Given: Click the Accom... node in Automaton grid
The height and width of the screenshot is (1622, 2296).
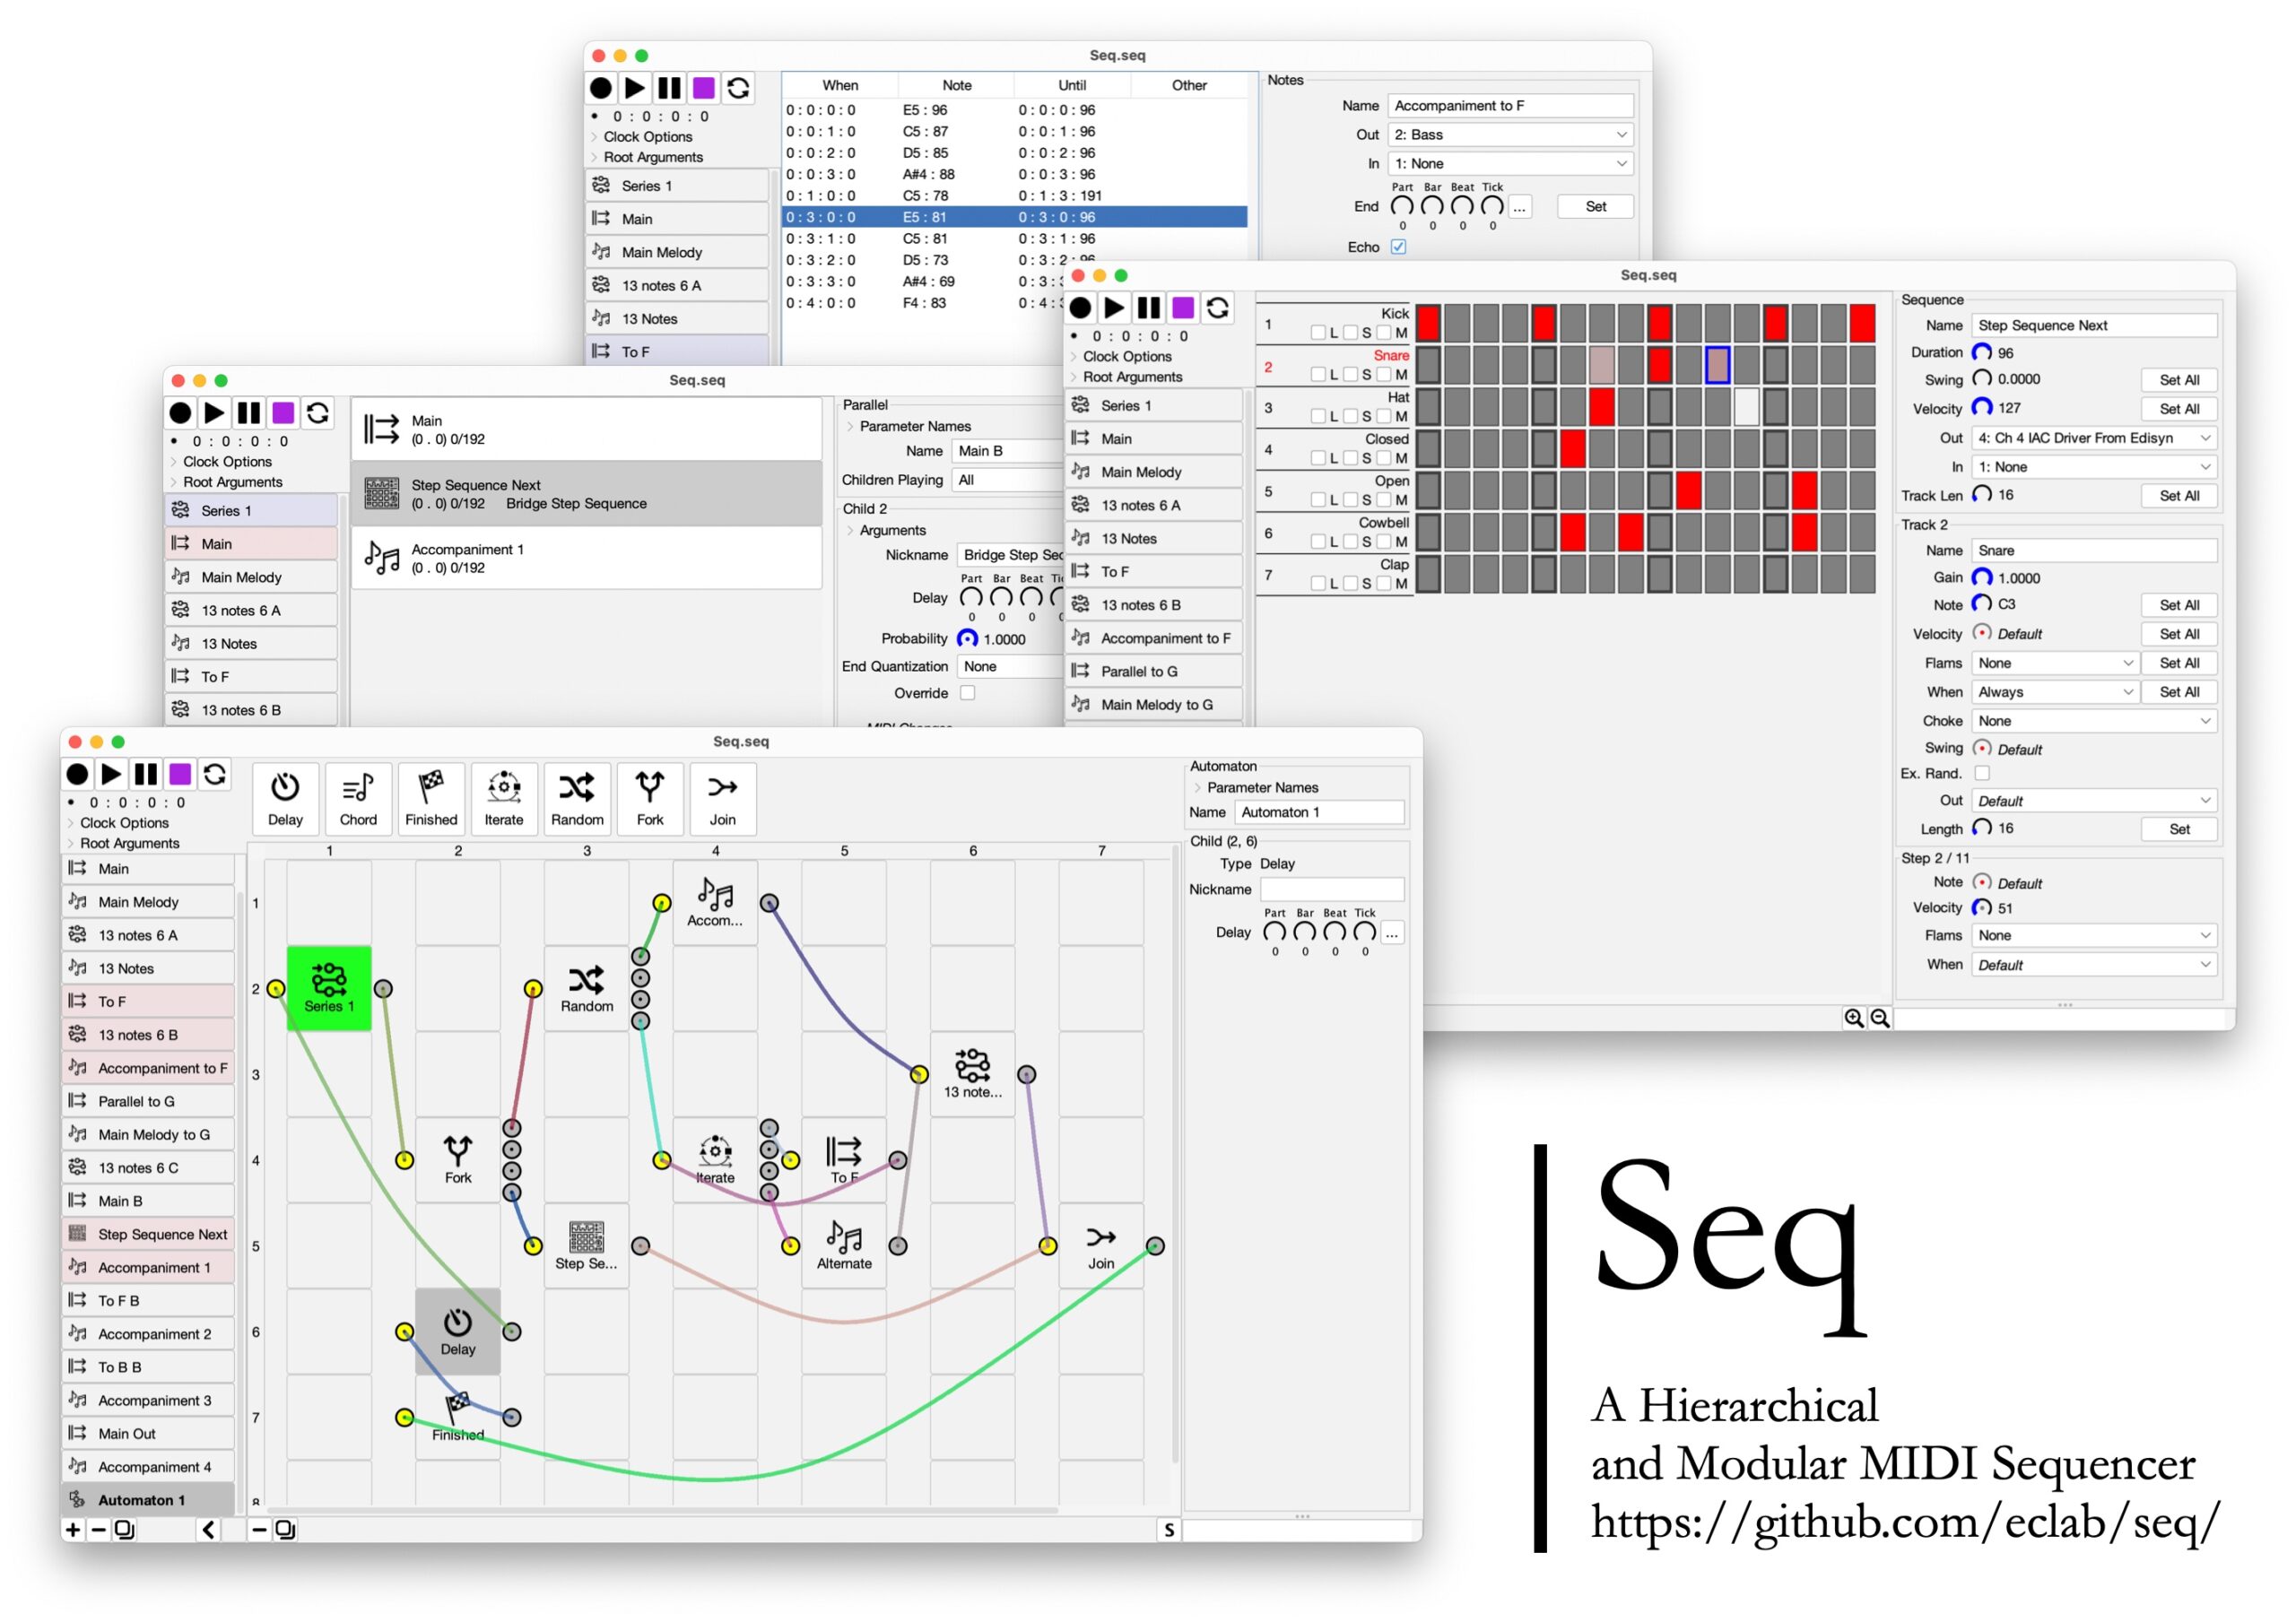Looking at the screenshot, I should pyautogui.click(x=715, y=902).
